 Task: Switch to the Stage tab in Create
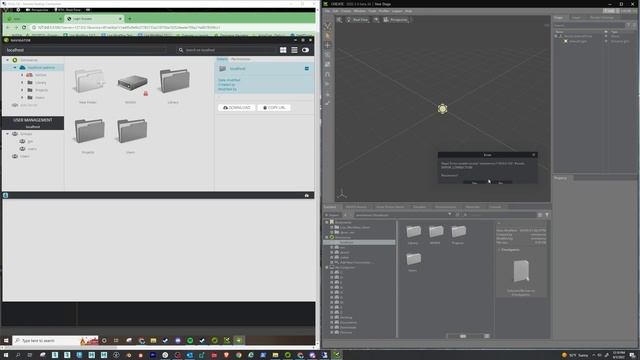click(558, 18)
